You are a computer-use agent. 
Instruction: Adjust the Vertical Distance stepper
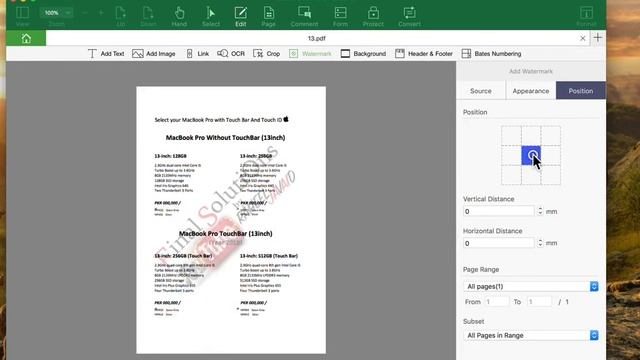pos(540,211)
